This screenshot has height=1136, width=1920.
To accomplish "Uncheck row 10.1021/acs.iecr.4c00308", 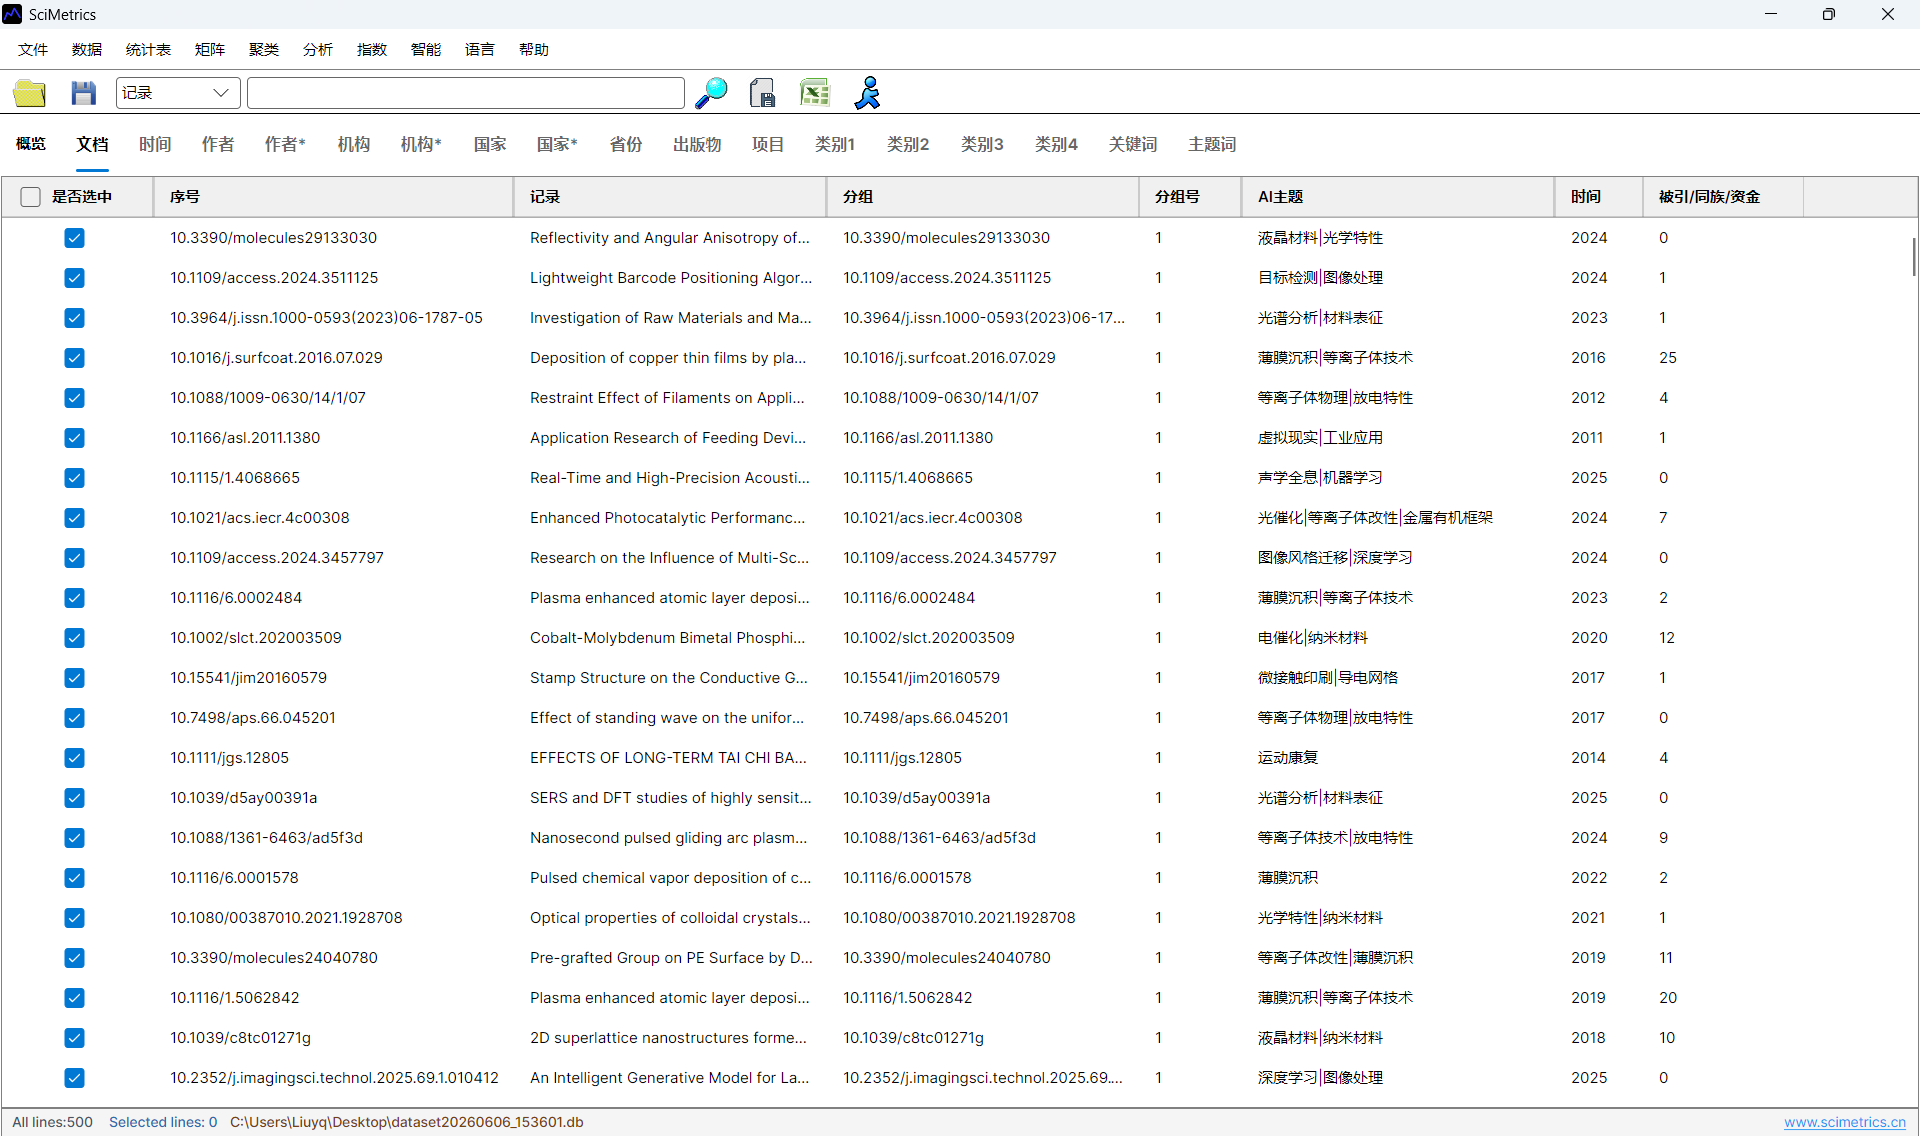I will coord(74,518).
